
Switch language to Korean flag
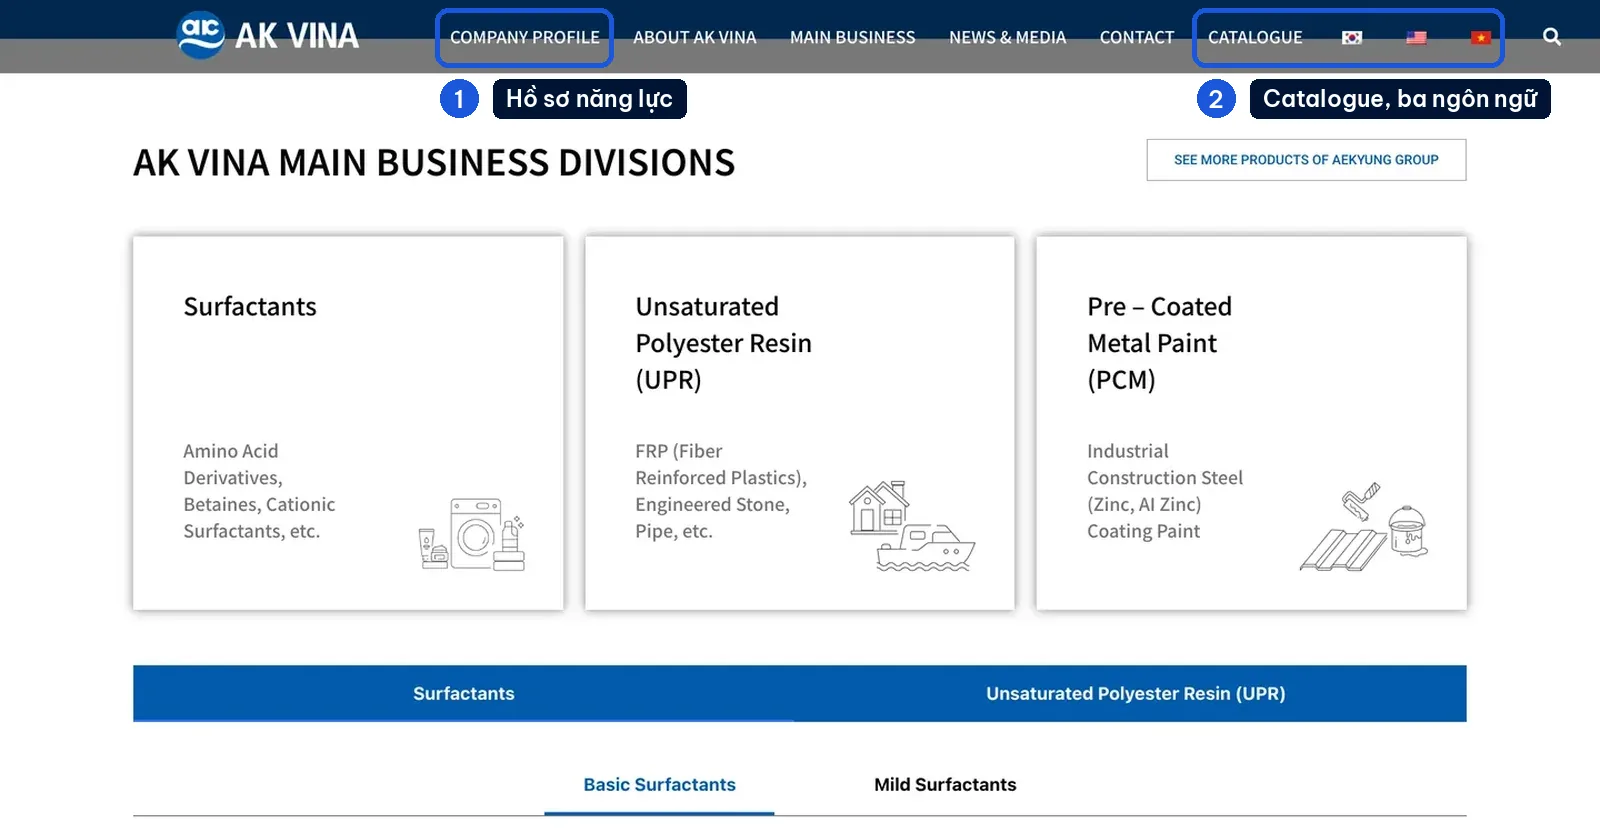click(x=1352, y=37)
